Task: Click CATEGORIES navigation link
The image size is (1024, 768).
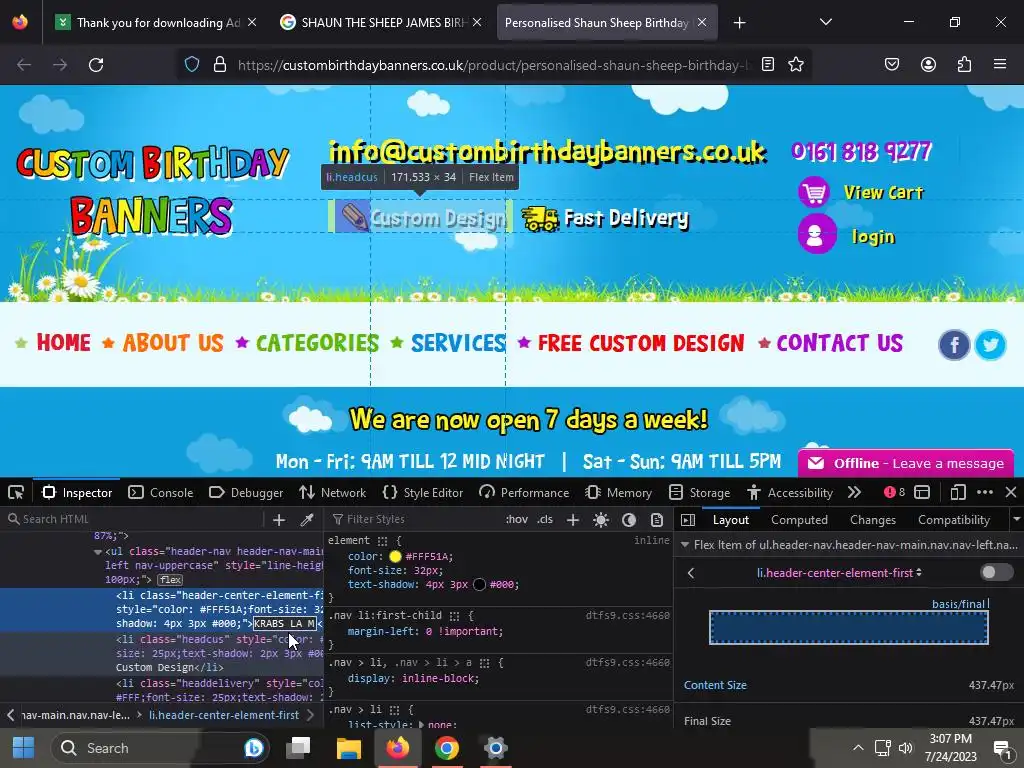Action: click(x=317, y=342)
